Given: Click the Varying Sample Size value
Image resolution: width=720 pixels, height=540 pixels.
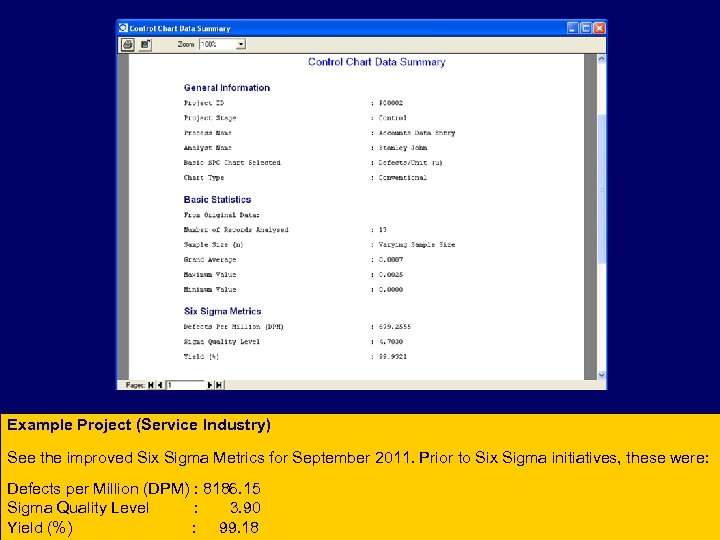Looking at the screenshot, I should click(x=417, y=245).
